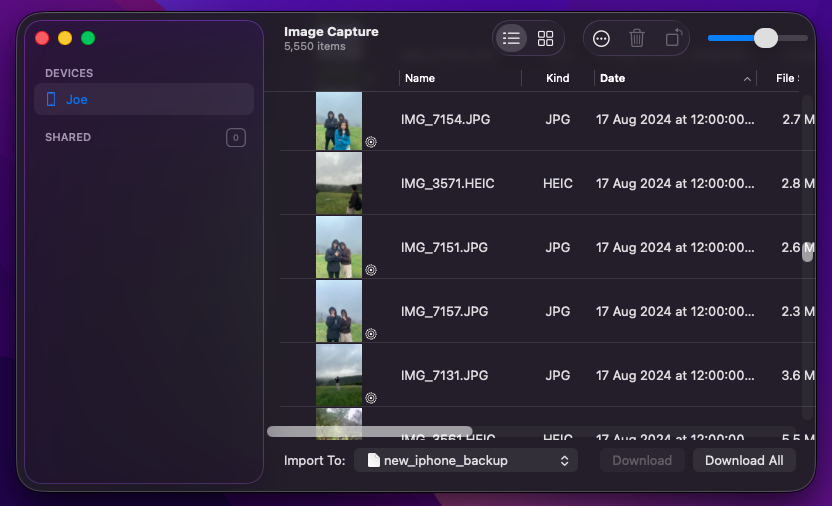Select the IMG_7131.JPG thumbnail

click(x=339, y=375)
